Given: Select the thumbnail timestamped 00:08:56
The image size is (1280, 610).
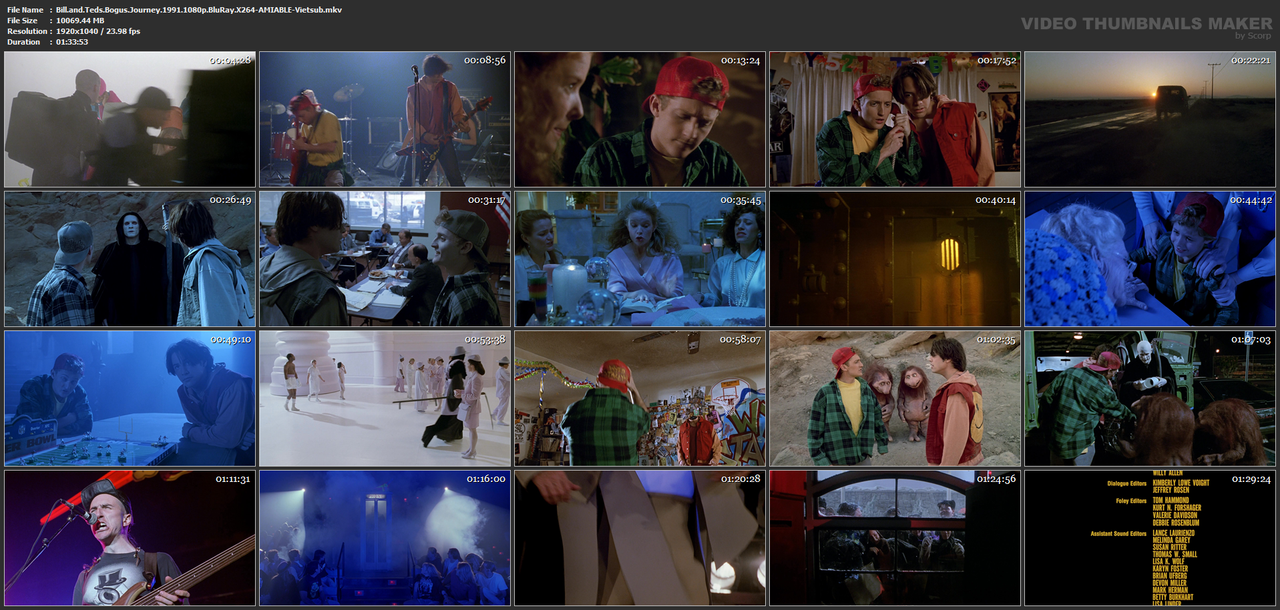Looking at the screenshot, I should click(x=384, y=119).
